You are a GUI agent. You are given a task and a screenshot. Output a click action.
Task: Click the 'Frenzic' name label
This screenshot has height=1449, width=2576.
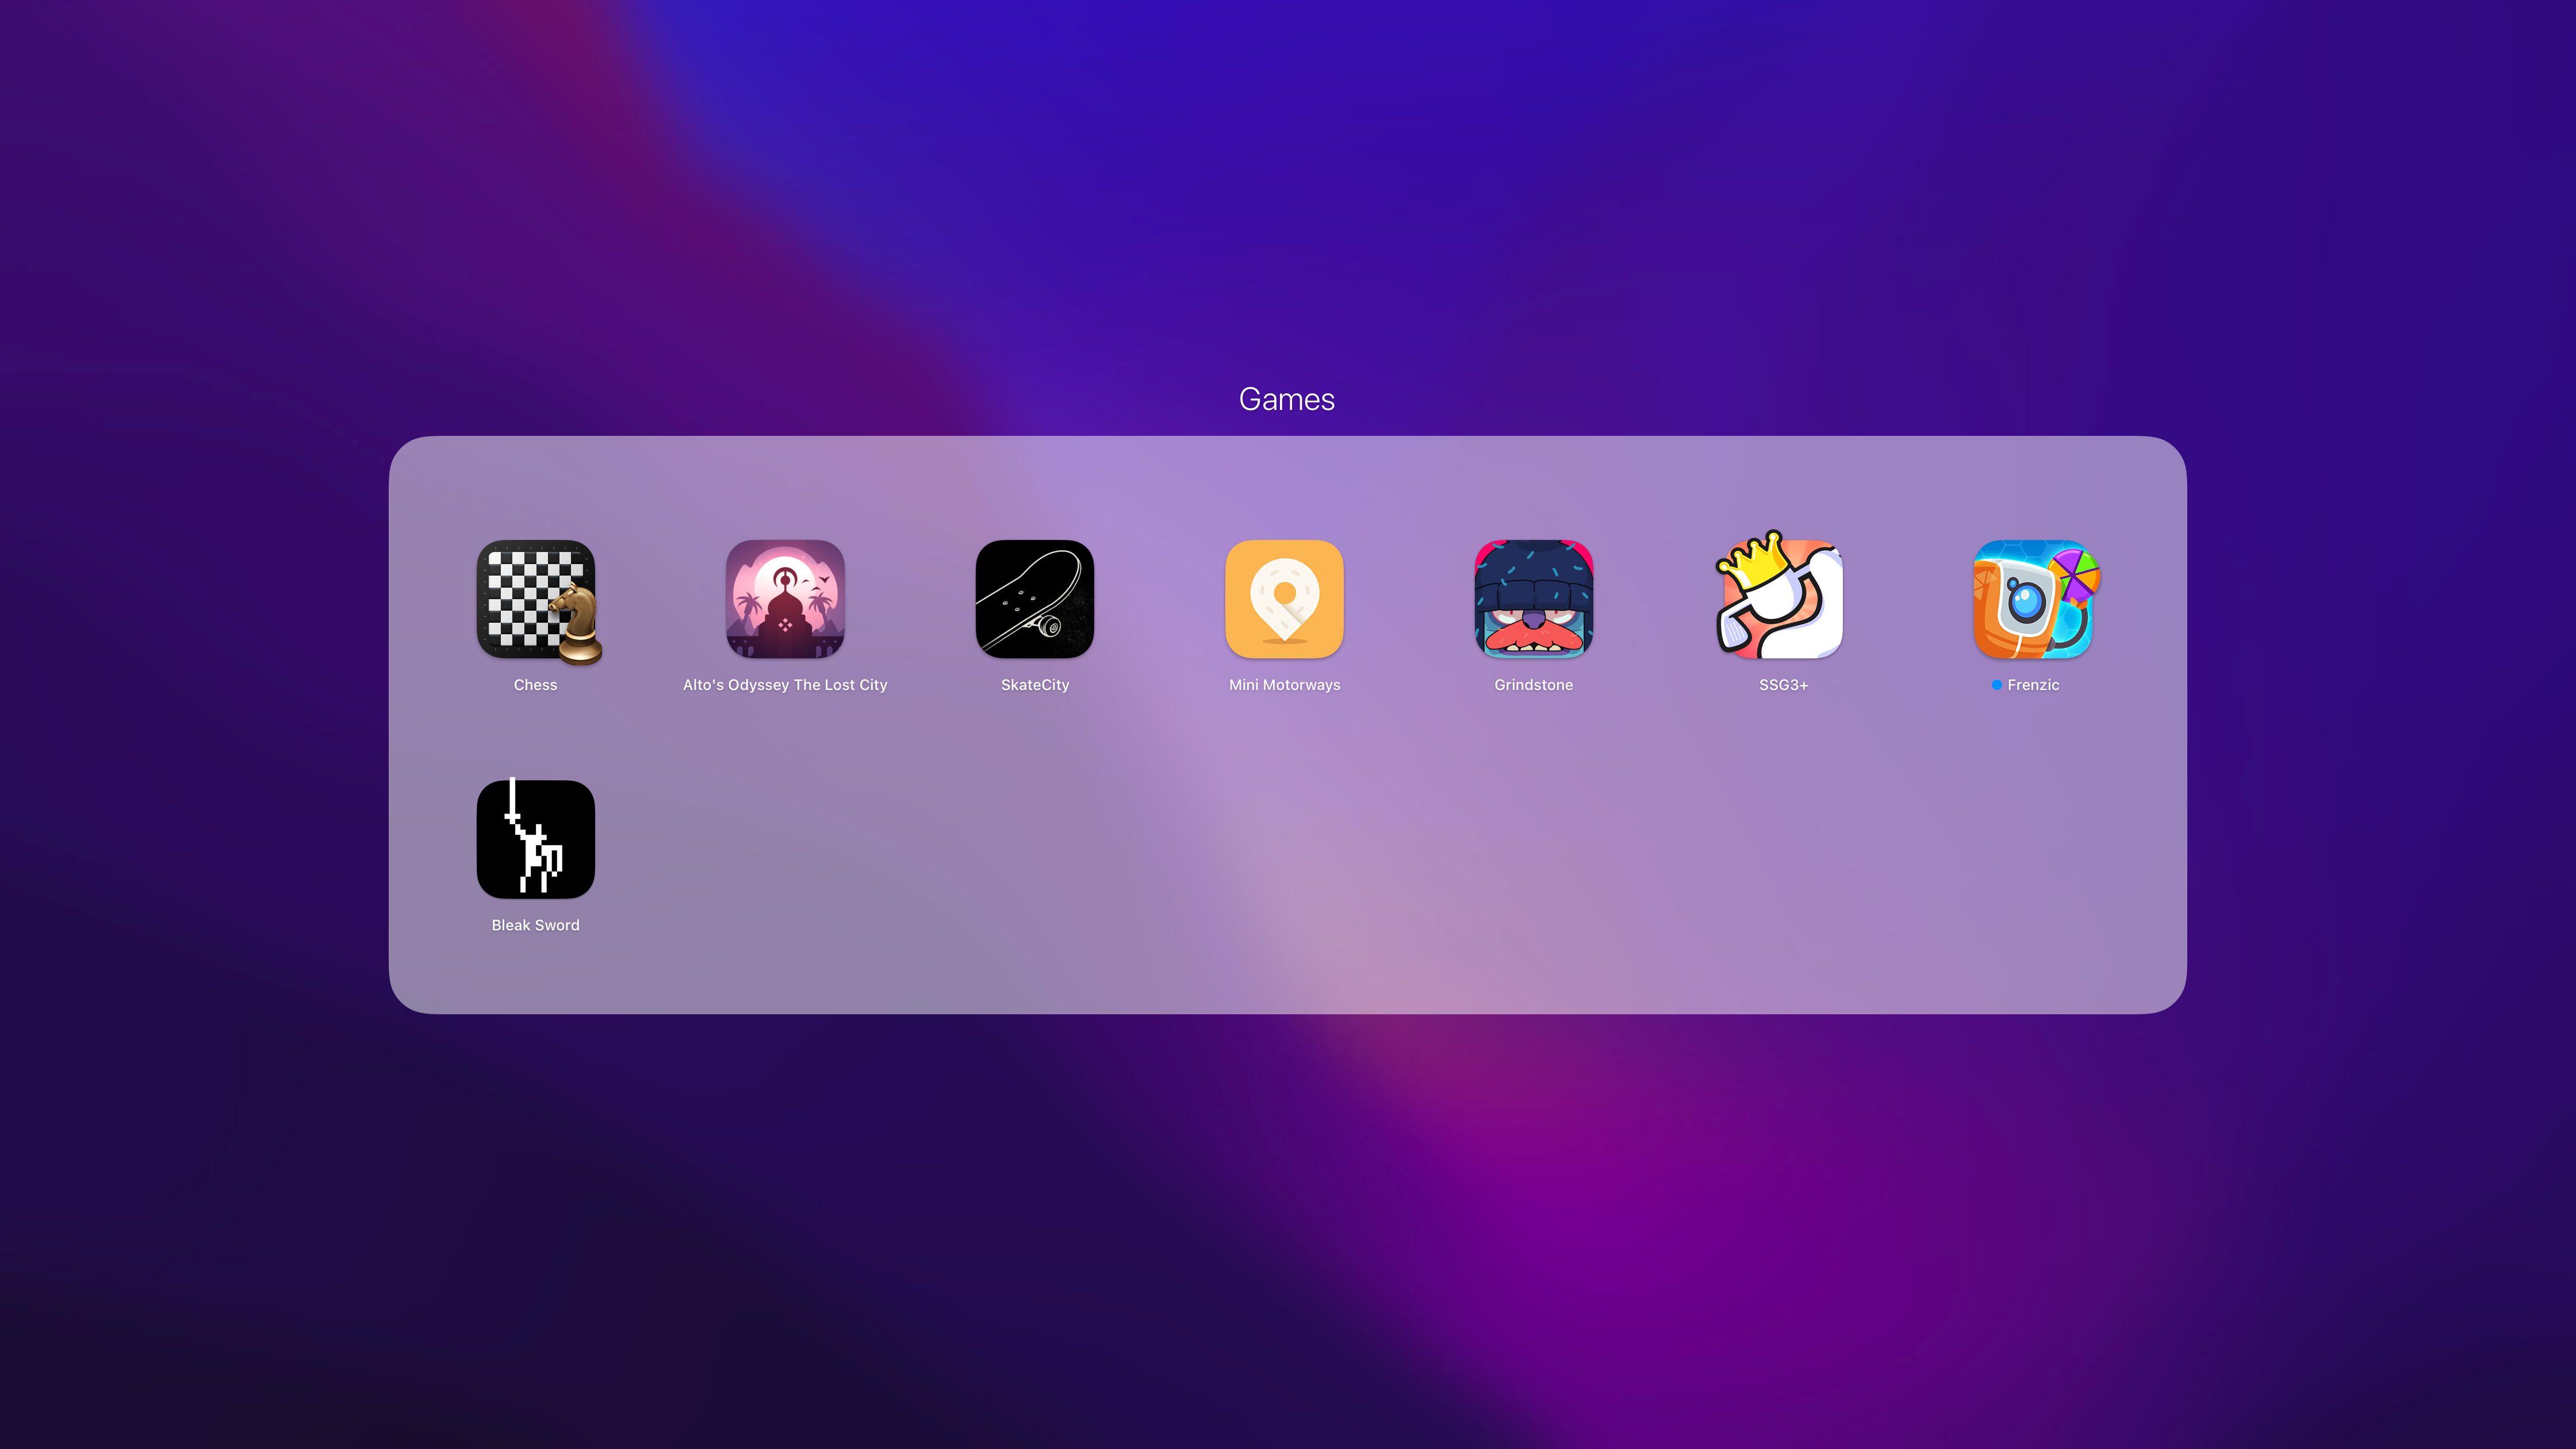(x=2033, y=685)
